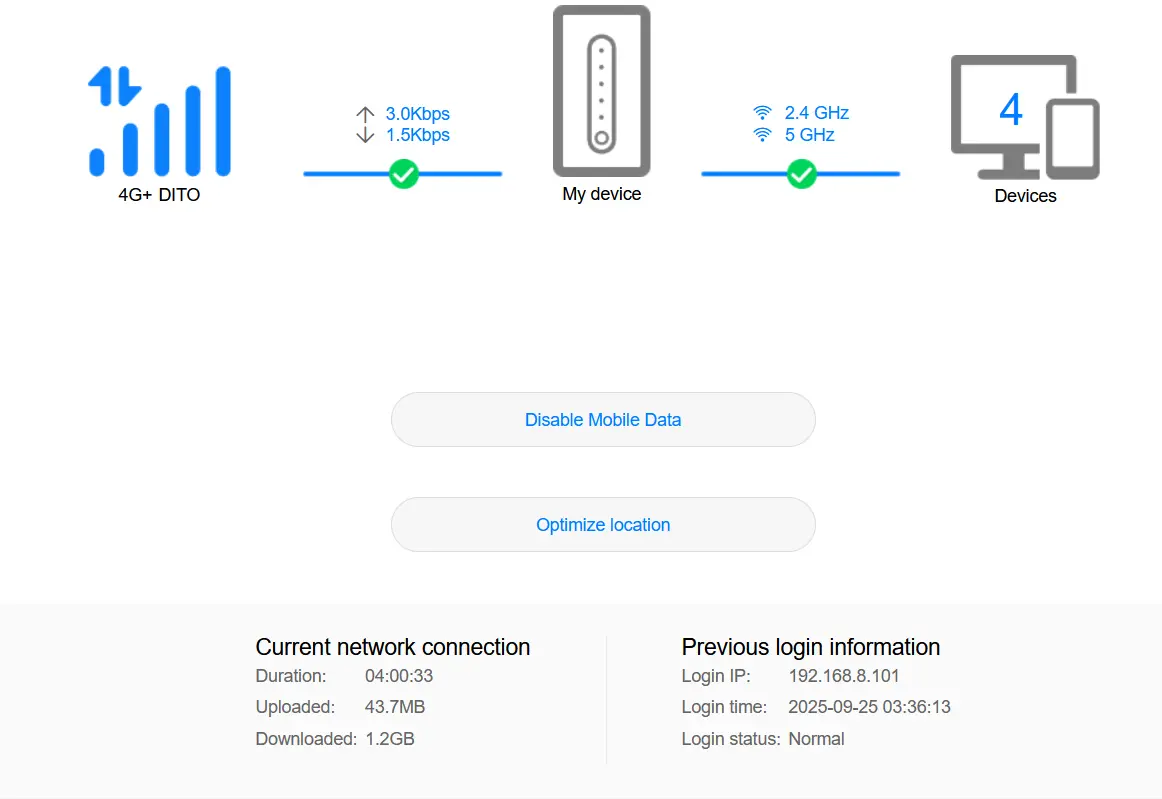1162x799 pixels.
Task: Click the Disable Mobile Data button
Action: tap(603, 420)
